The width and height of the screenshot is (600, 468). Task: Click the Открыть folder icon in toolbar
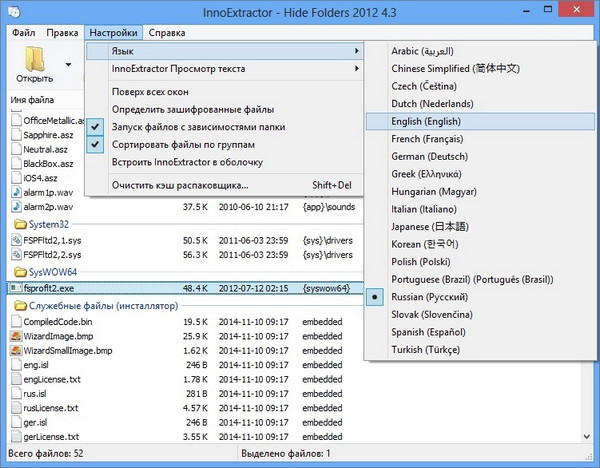pos(36,59)
